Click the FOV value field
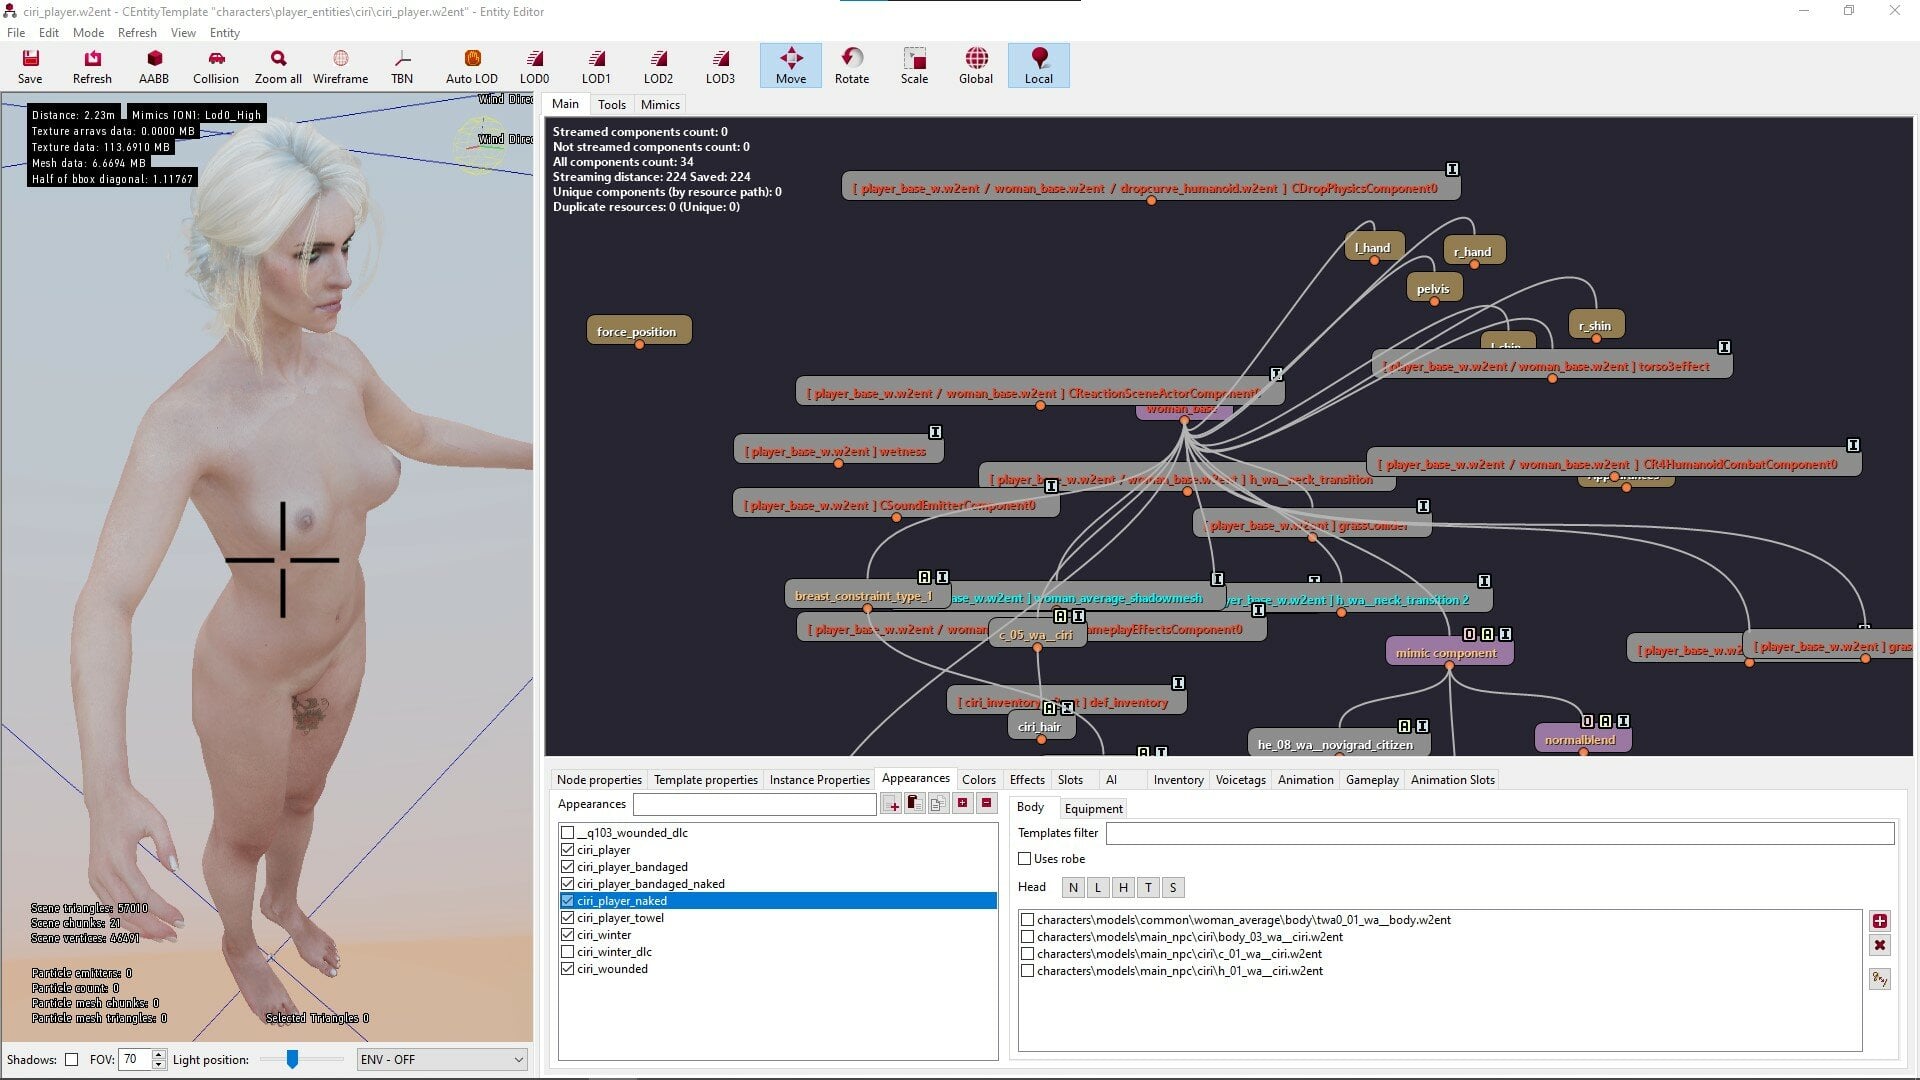 [x=134, y=1059]
